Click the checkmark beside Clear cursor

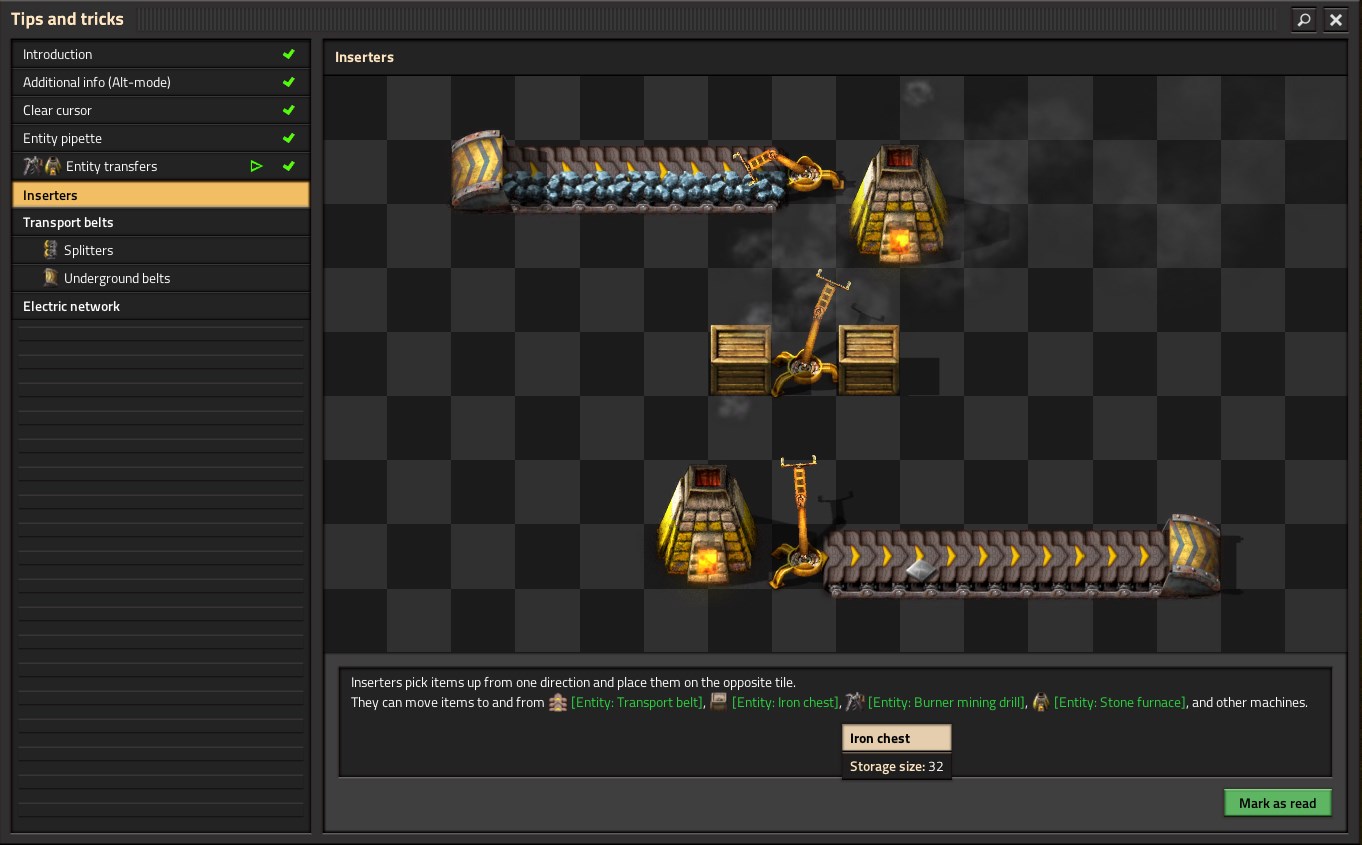point(289,110)
